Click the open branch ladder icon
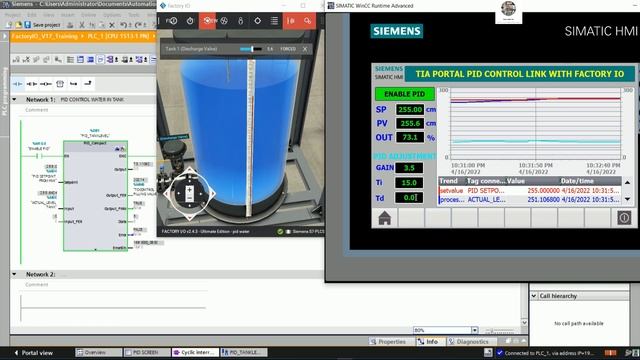Image resolution: width=640 pixels, height=360 pixels. pyautogui.click(x=73, y=84)
